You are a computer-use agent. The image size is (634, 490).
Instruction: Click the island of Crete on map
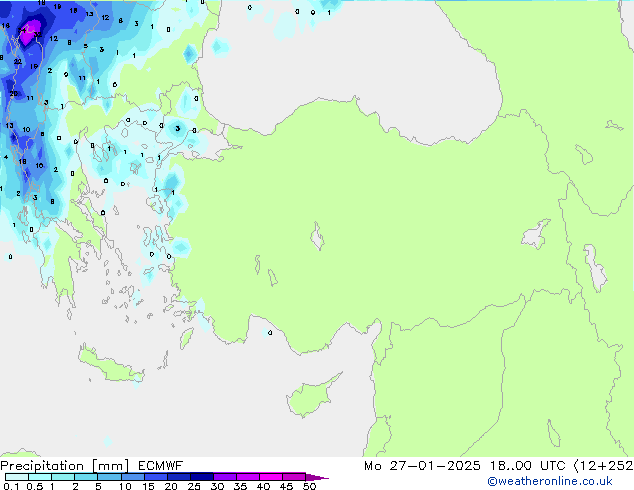point(110,365)
